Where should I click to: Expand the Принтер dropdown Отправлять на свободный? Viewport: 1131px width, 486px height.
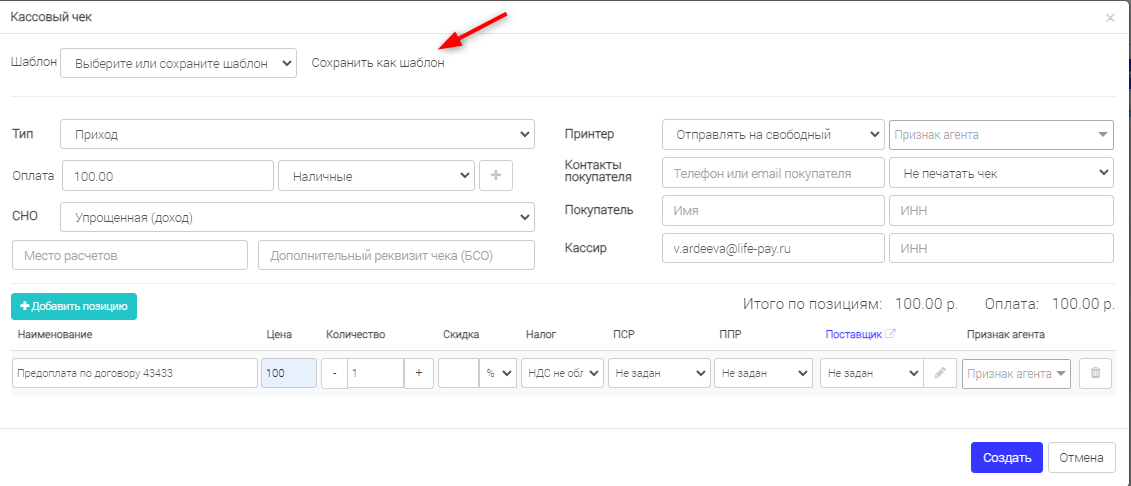pos(773,134)
